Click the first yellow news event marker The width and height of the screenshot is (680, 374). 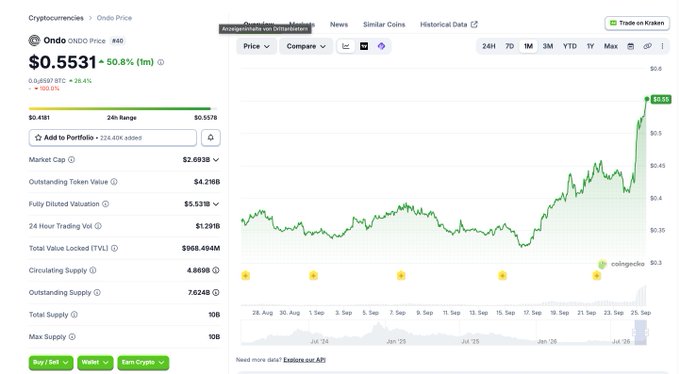(x=245, y=276)
